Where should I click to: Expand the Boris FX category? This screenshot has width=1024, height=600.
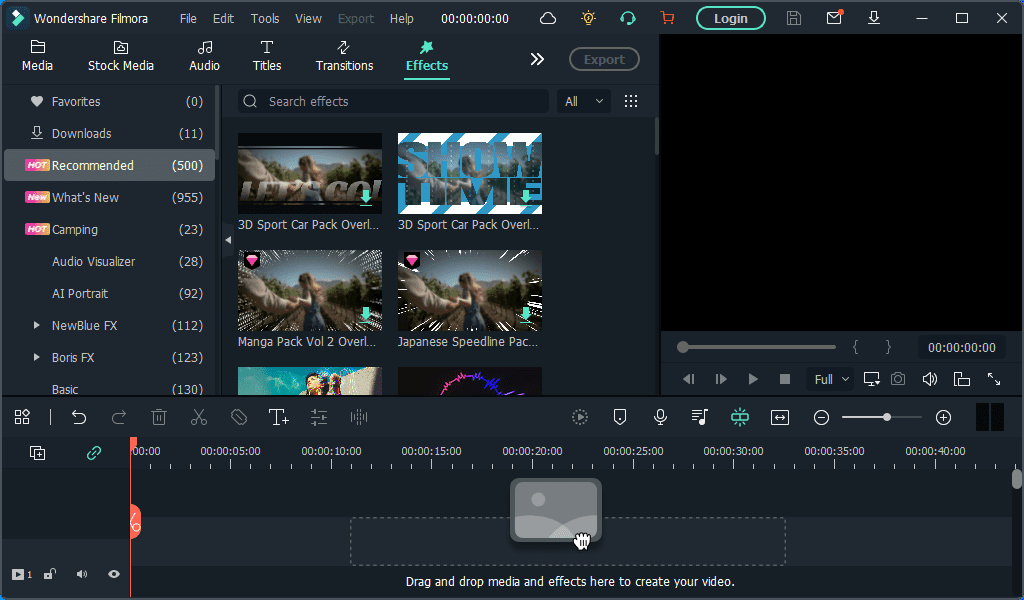(x=37, y=357)
